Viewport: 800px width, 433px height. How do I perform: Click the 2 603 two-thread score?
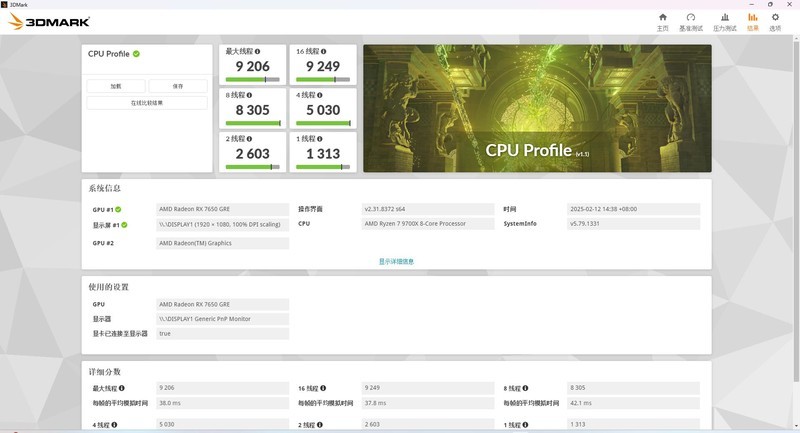[x=253, y=154]
